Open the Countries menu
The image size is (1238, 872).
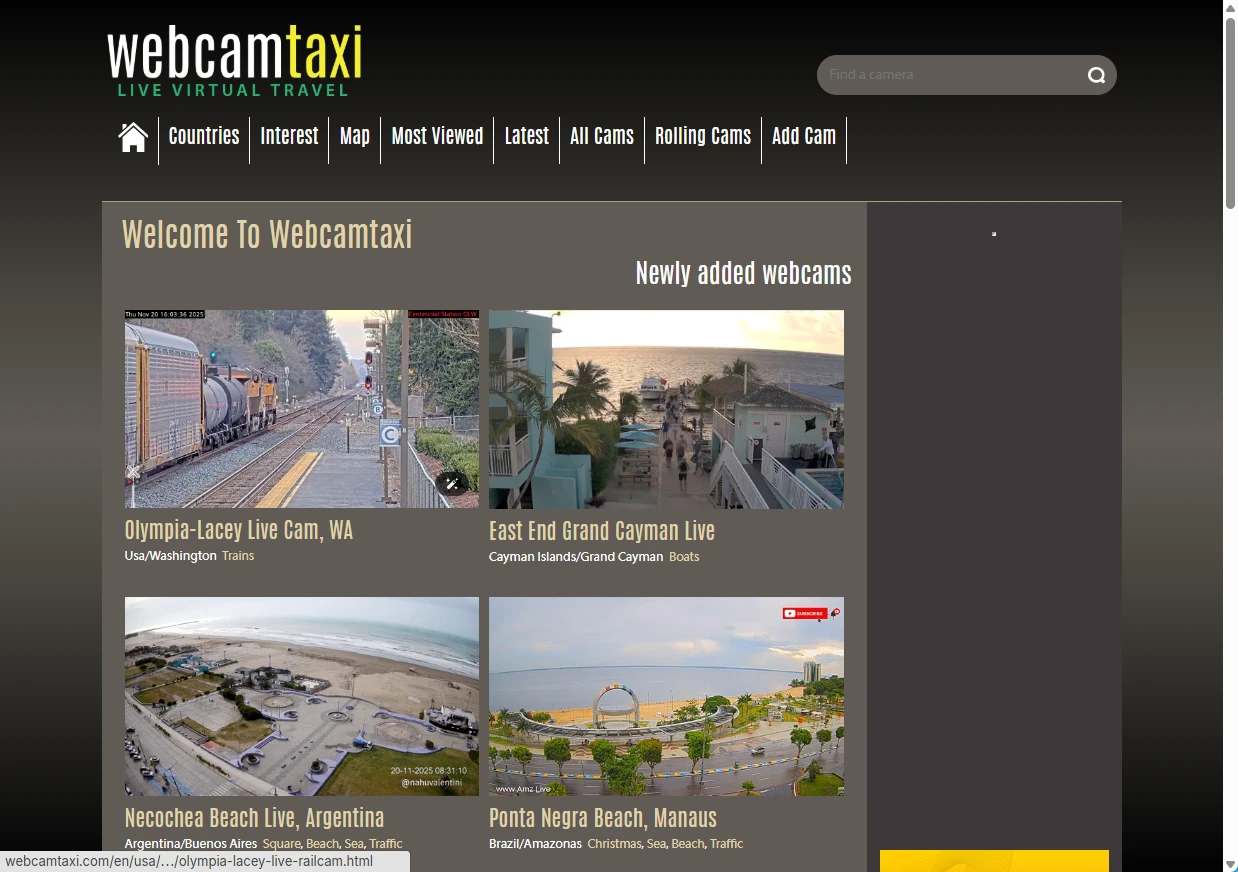(204, 137)
